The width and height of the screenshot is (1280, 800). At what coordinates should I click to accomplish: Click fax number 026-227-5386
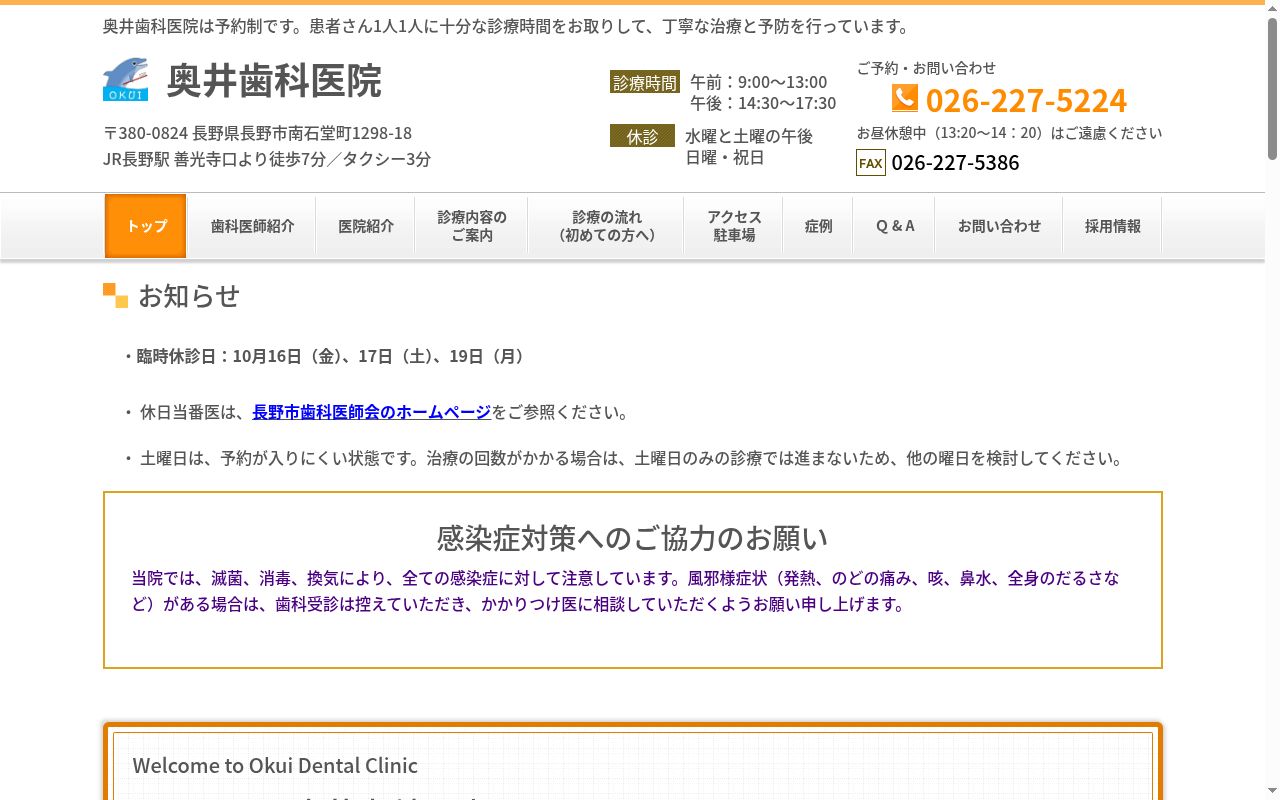tap(955, 163)
